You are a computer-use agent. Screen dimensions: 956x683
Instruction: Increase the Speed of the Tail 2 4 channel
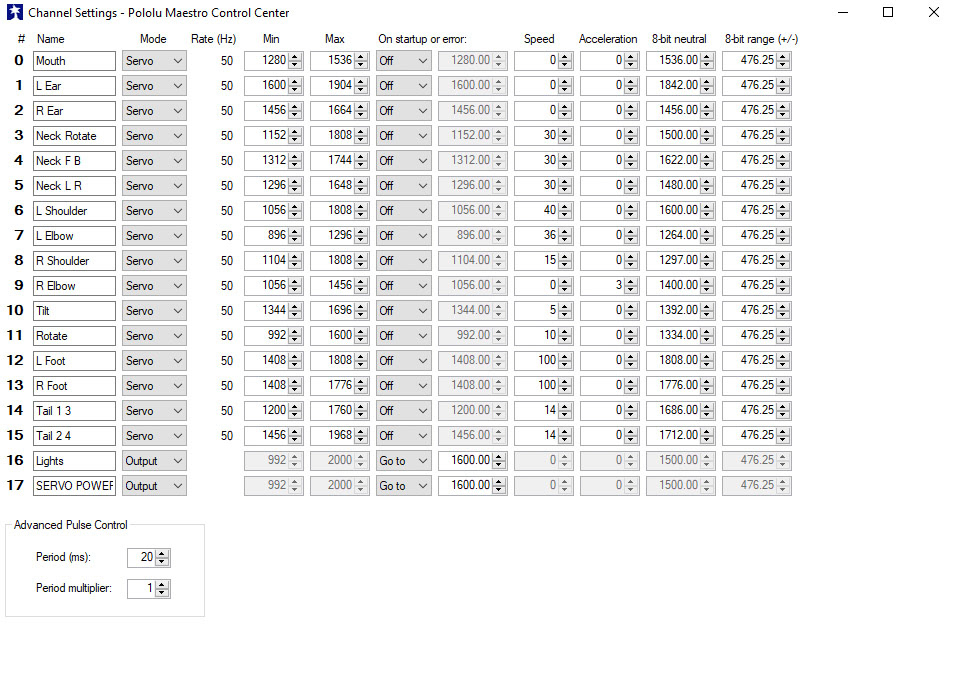pyautogui.click(x=565, y=432)
